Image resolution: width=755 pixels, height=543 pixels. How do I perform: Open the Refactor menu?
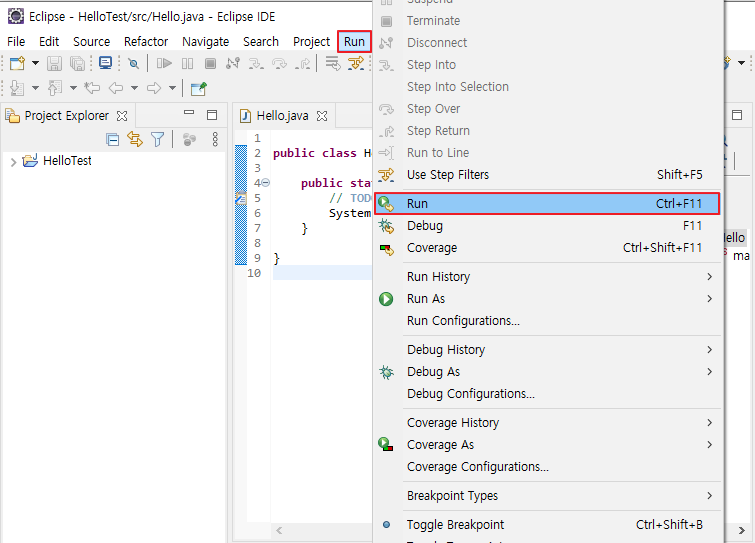(x=146, y=42)
